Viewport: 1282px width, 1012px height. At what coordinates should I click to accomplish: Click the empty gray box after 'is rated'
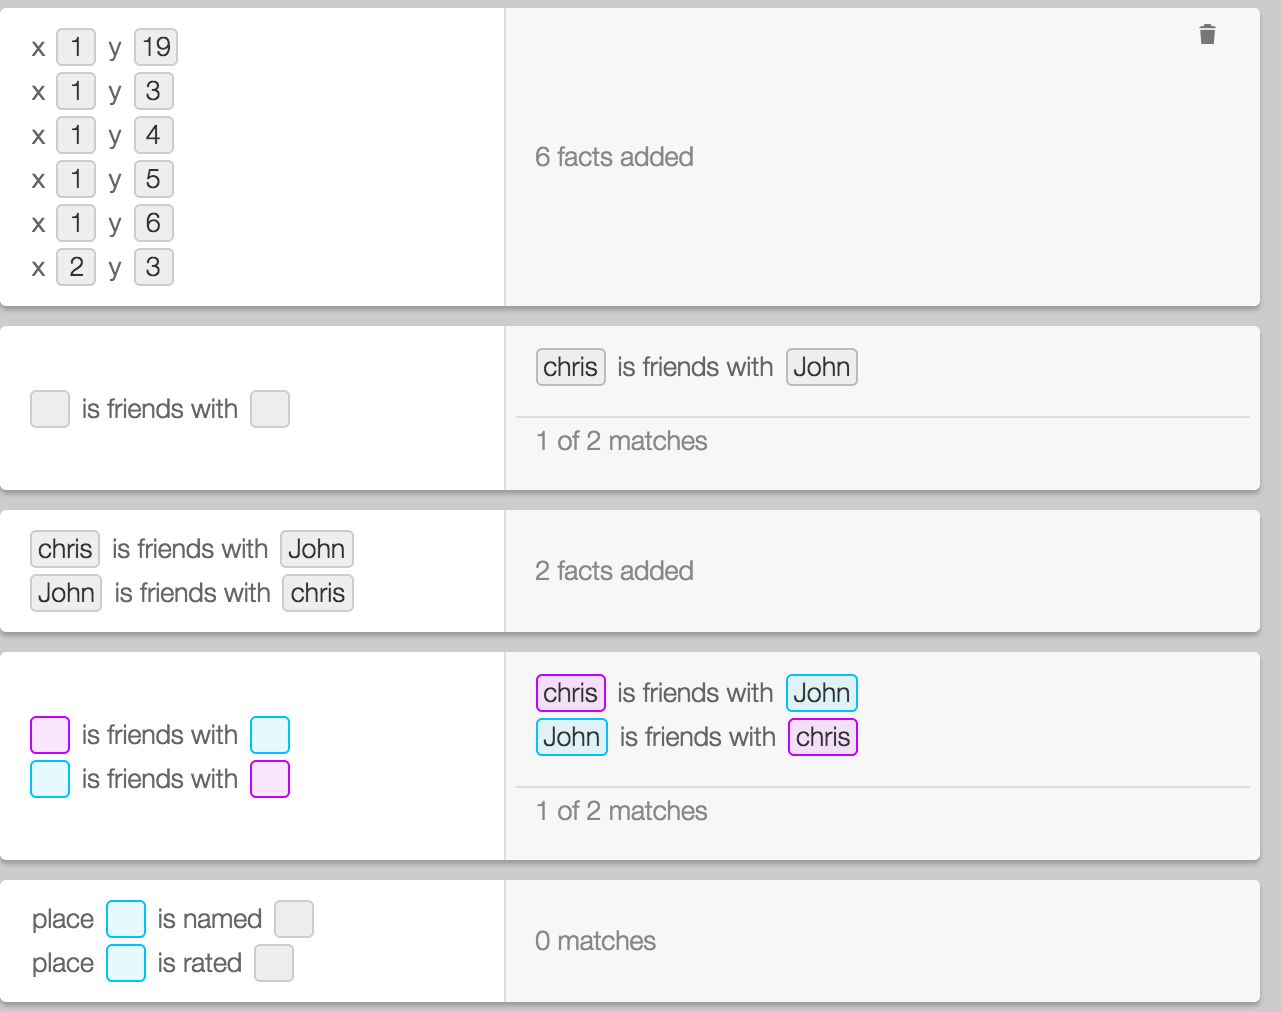tap(274, 963)
